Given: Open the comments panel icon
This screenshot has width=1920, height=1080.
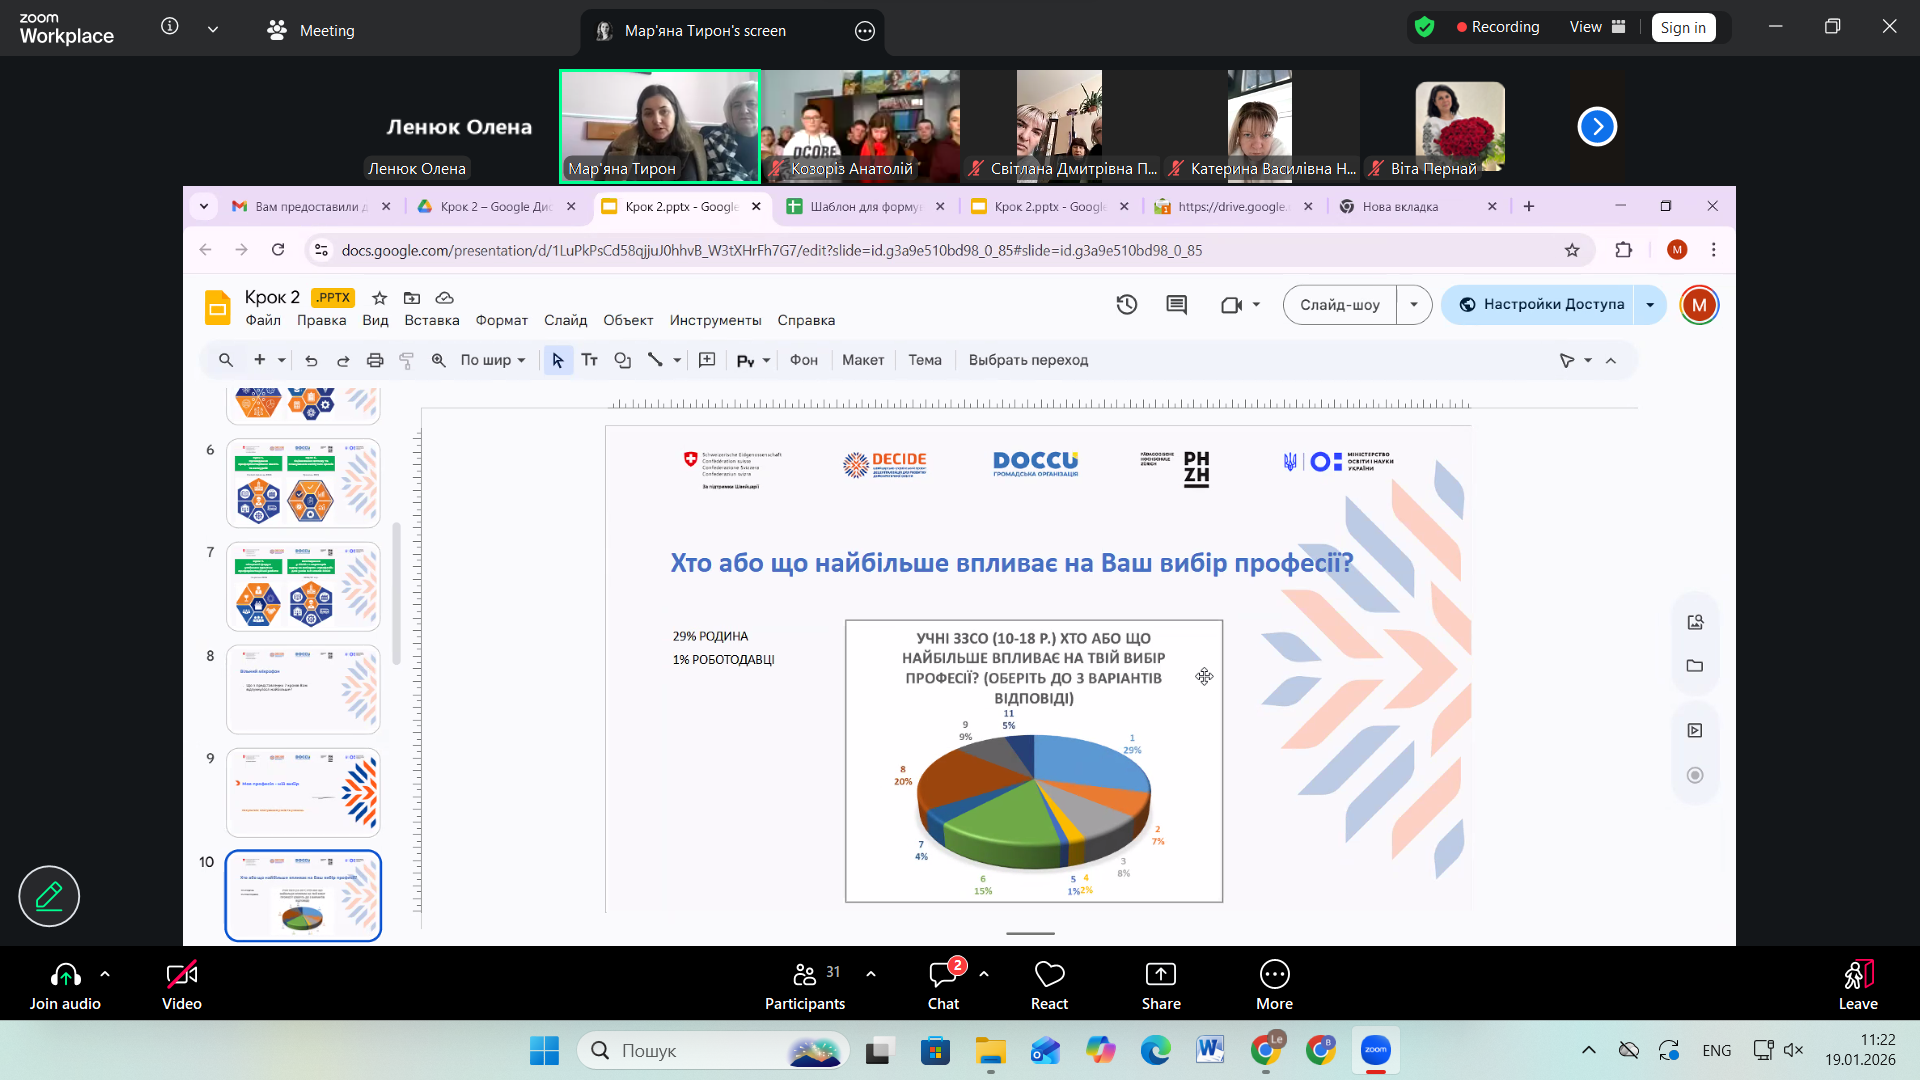Looking at the screenshot, I should (1177, 305).
